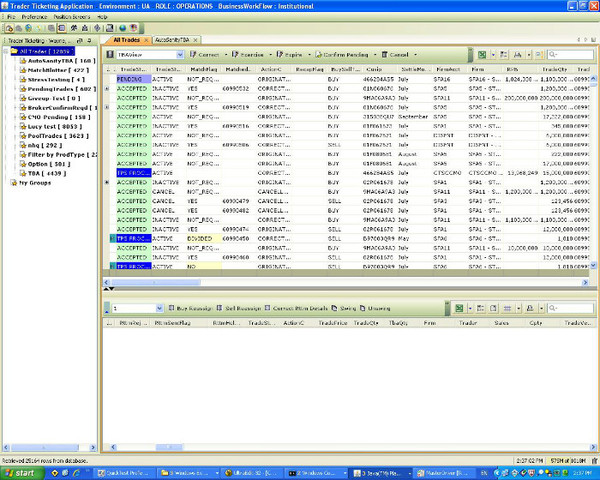The height and width of the screenshot is (480, 600).
Task: Click the diamond-shaped main toolbar icon
Action: point(97,28)
